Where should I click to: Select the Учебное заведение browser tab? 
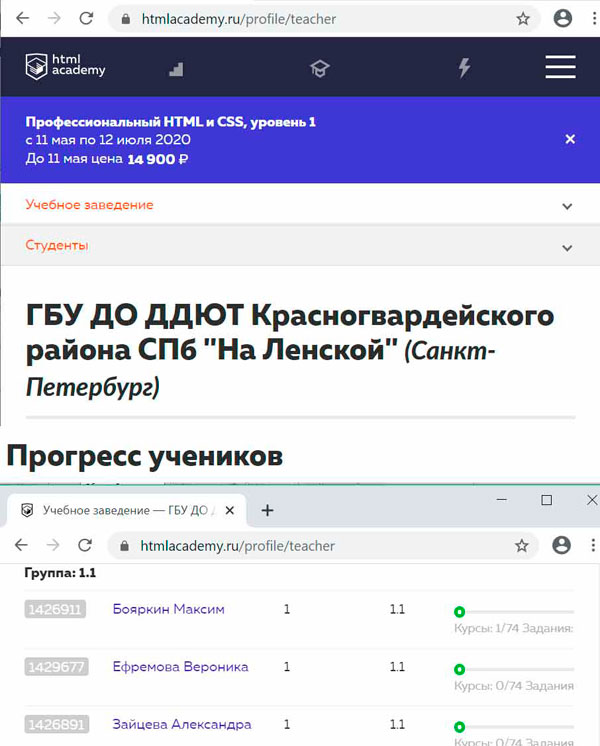[126, 510]
